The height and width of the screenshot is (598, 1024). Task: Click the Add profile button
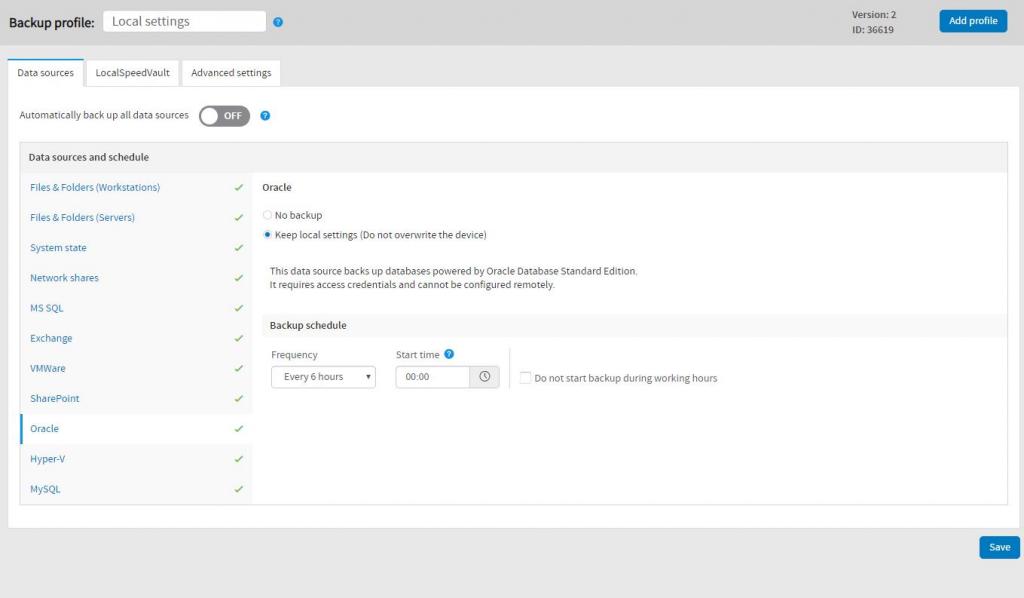[x=972, y=20]
